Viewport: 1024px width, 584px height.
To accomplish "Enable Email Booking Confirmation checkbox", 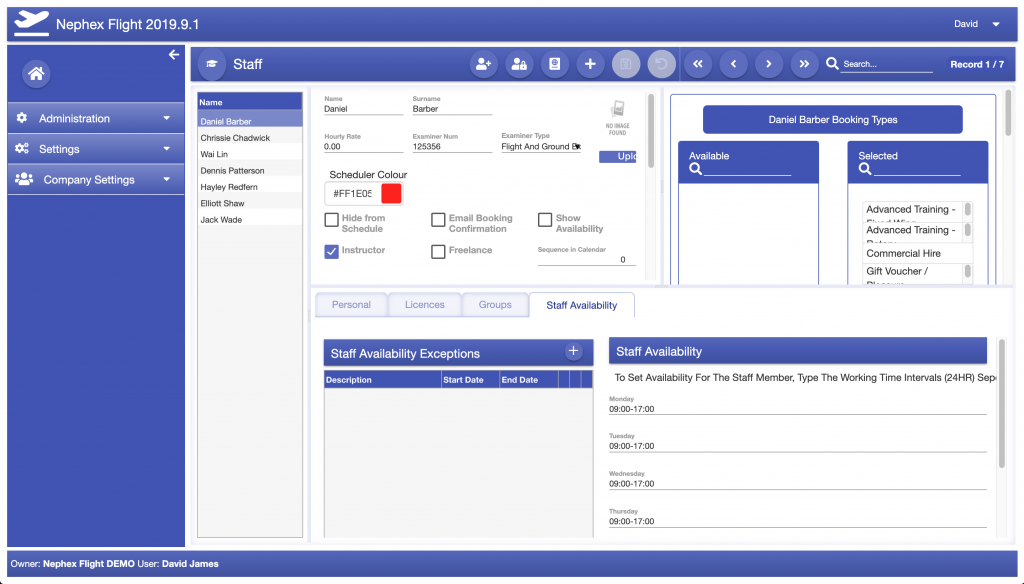I will click(438, 219).
